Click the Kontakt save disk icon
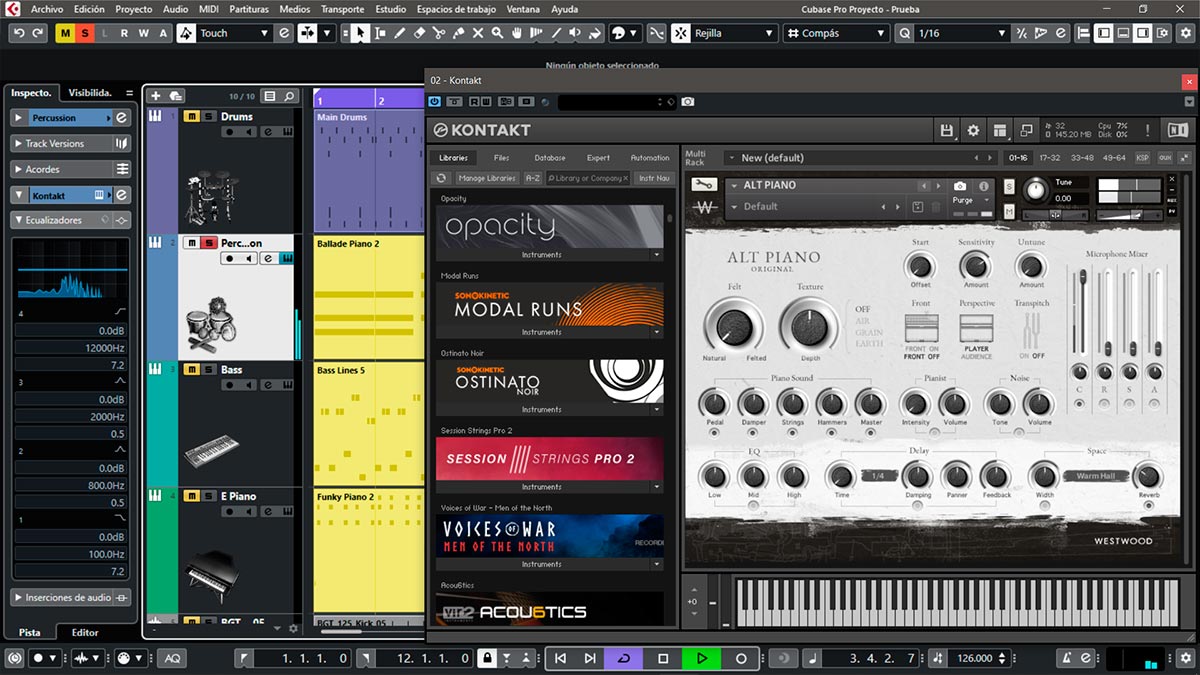Screen dimensions: 1200x675 pos(947,130)
